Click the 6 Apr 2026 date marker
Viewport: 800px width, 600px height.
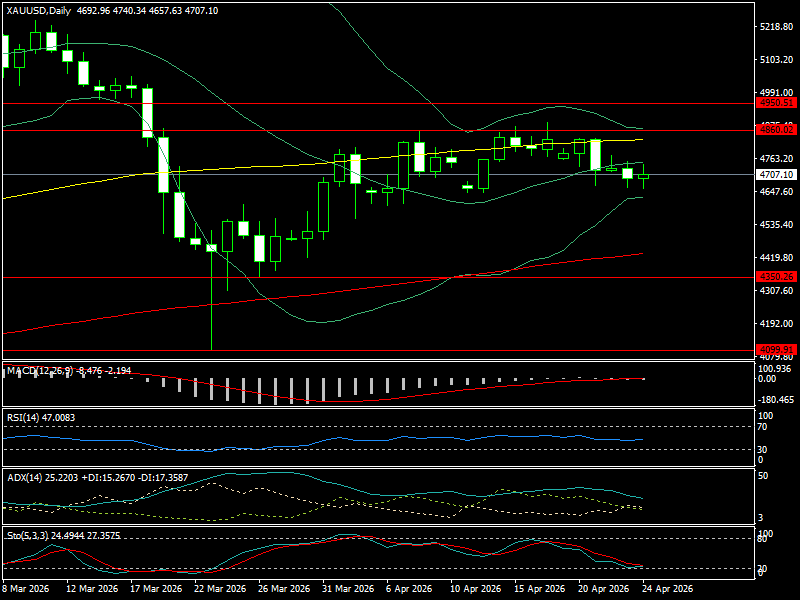[x=408, y=590]
